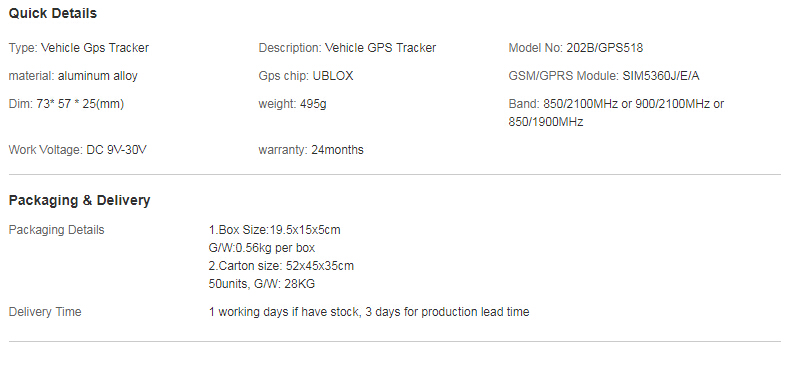
Task: Select the warranty: 24months entry
Action: click(311, 150)
